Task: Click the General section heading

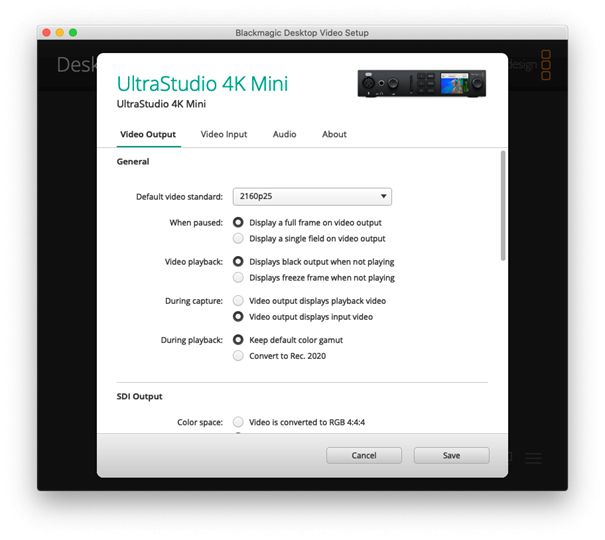Action: pos(133,162)
